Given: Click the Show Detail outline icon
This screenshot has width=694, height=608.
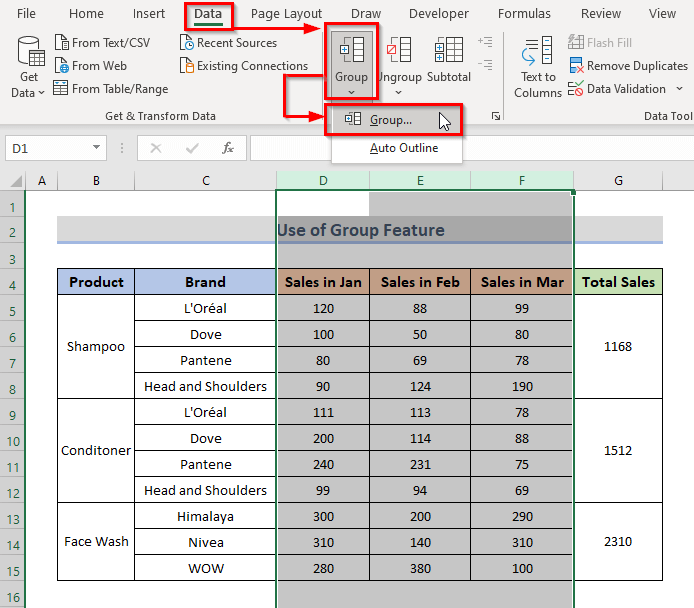Looking at the screenshot, I should [x=485, y=42].
